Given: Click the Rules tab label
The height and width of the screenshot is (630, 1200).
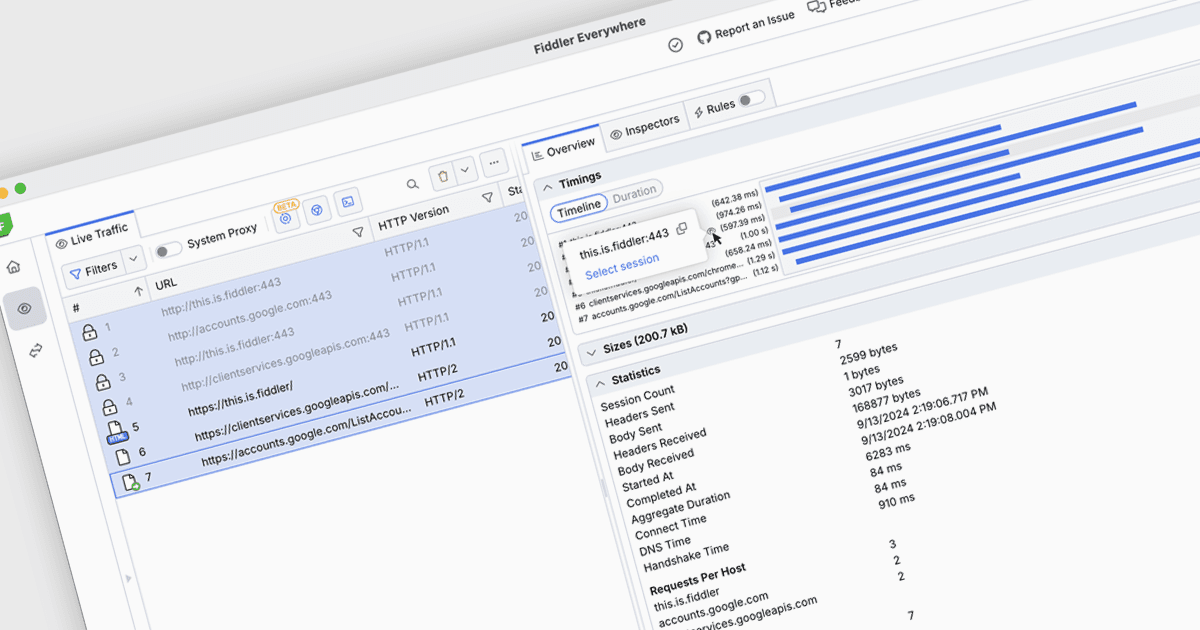Looking at the screenshot, I should coord(721,106).
